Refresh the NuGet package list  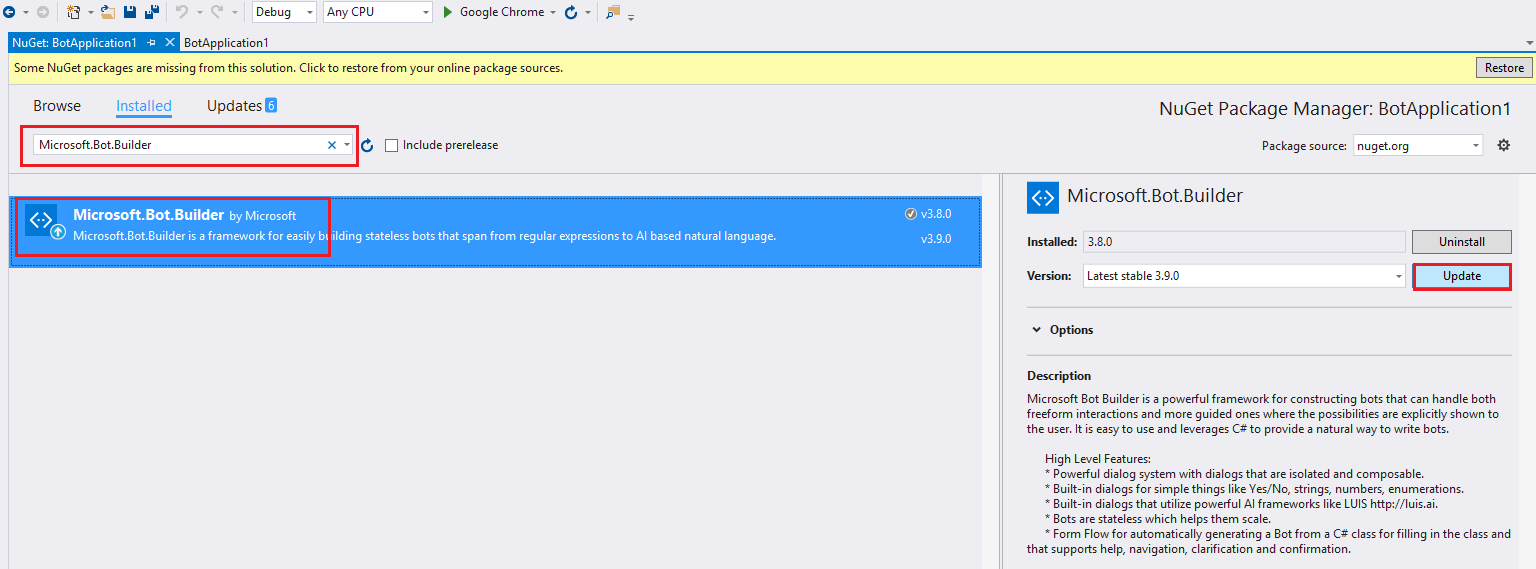(367, 145)
